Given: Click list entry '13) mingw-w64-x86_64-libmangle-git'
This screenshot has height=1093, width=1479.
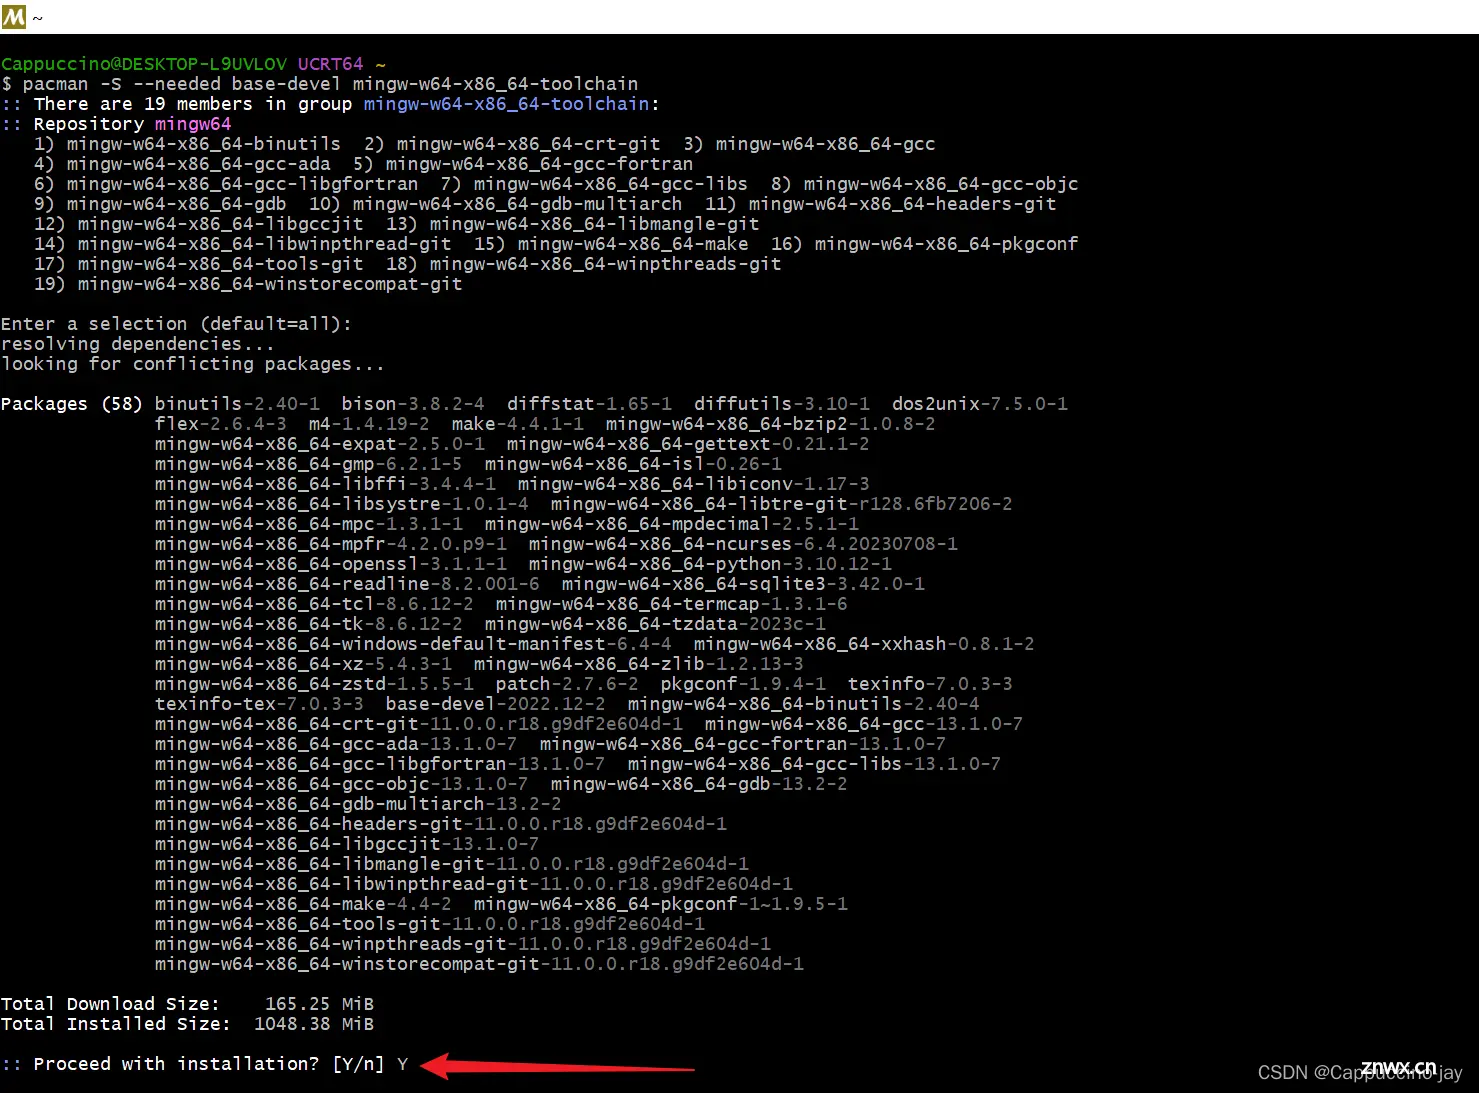Looking at the screenshot, I should tap(573, 224).
